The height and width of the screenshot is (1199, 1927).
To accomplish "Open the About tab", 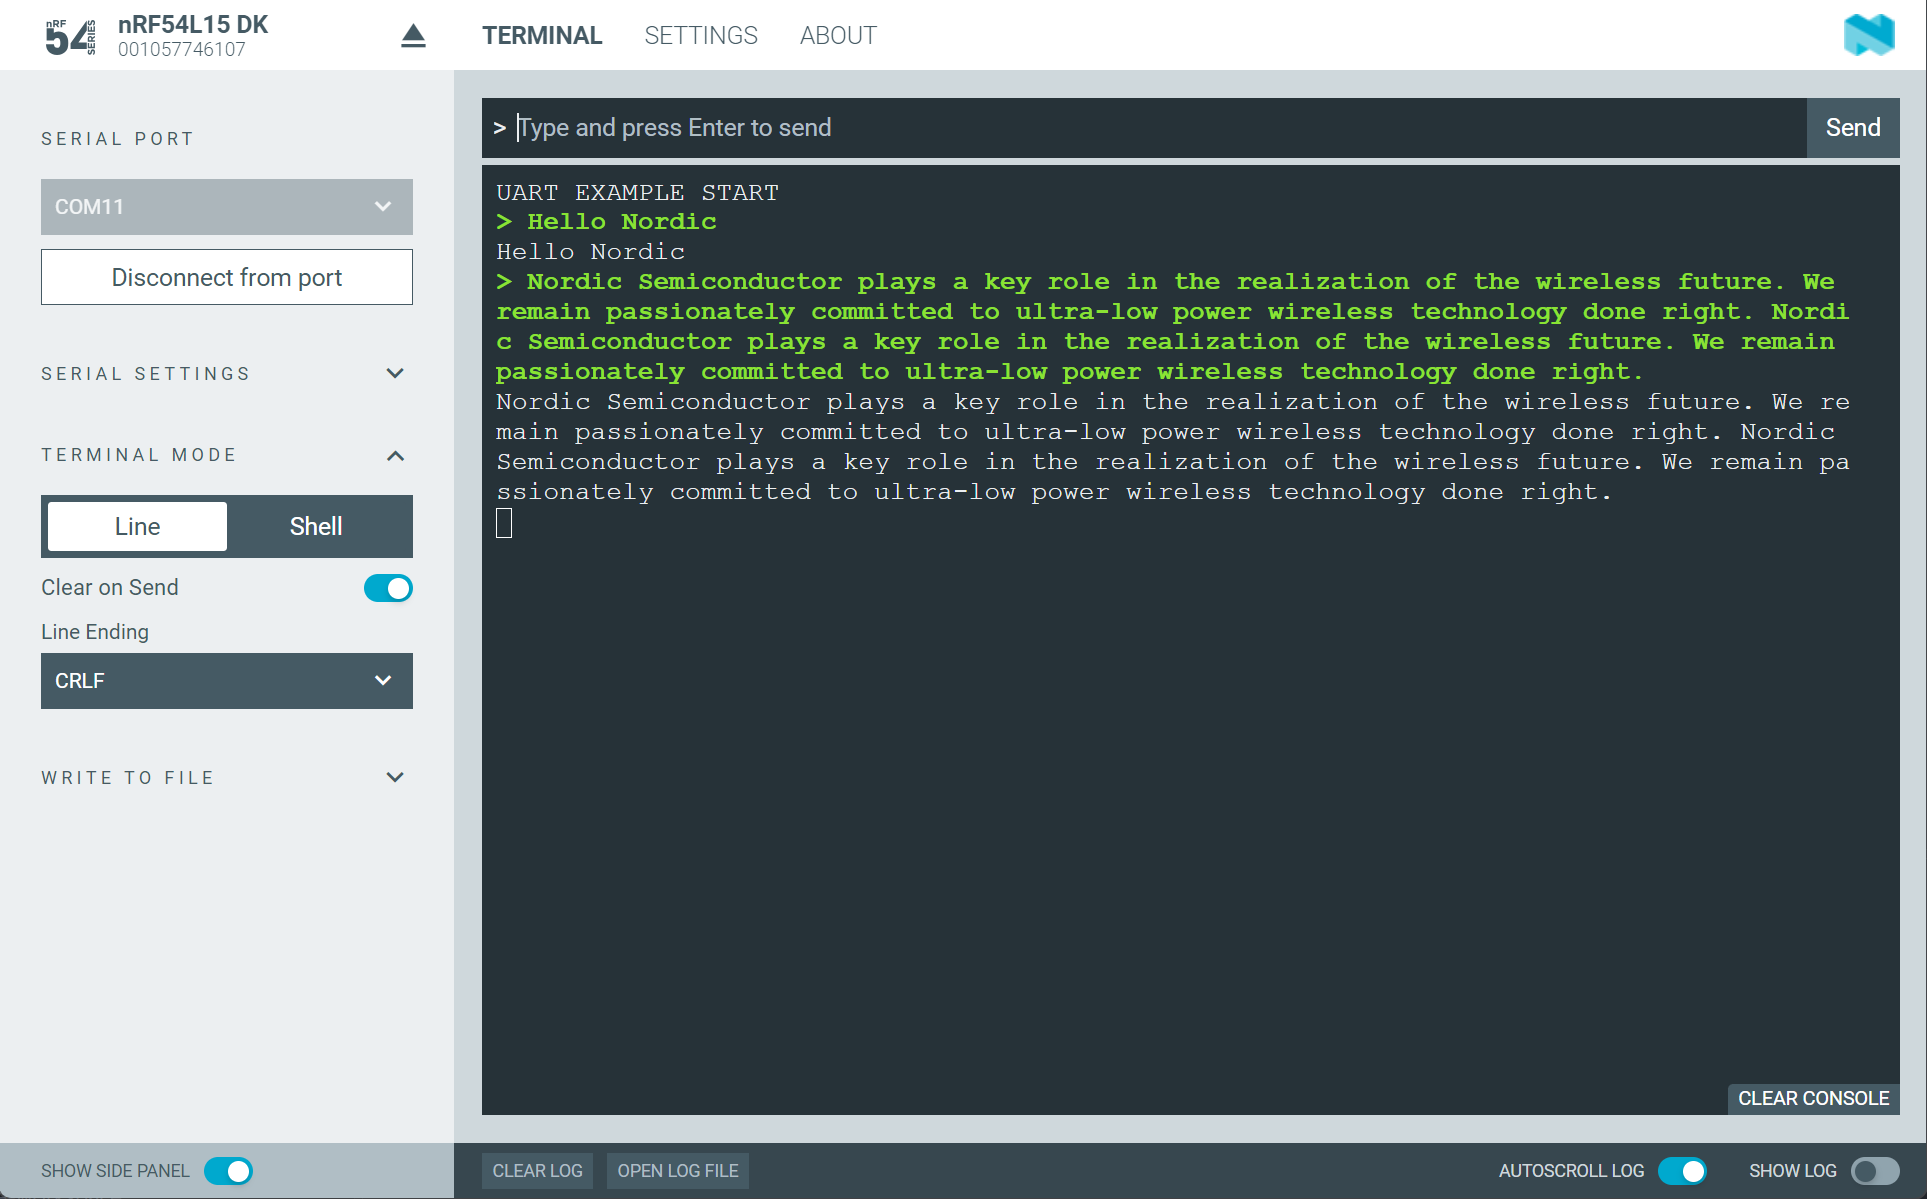I will click(838, 36).
